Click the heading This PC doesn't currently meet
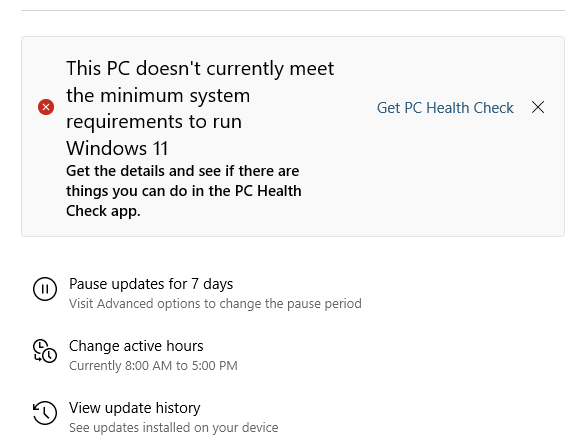The width and height of the screenshot is (586, 442). [200, 68]
